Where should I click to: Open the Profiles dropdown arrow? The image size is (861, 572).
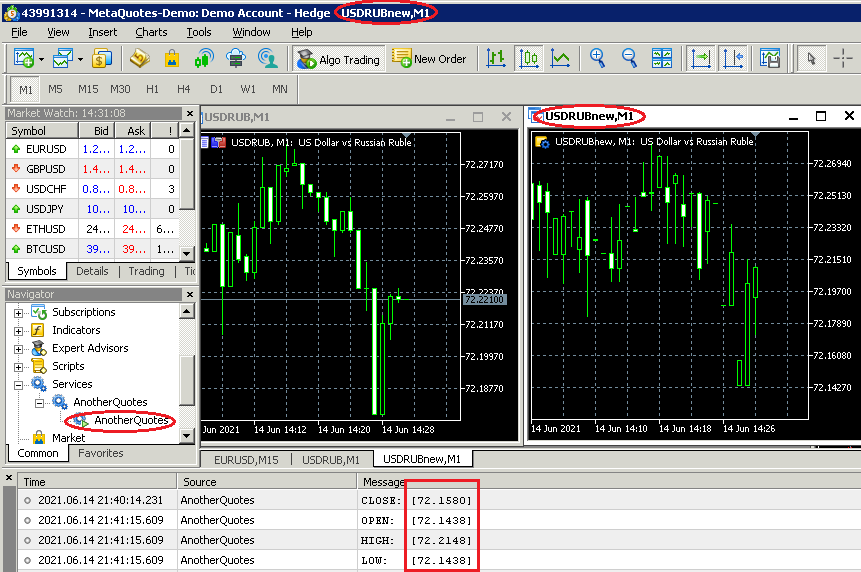click(x=80, y=59)
